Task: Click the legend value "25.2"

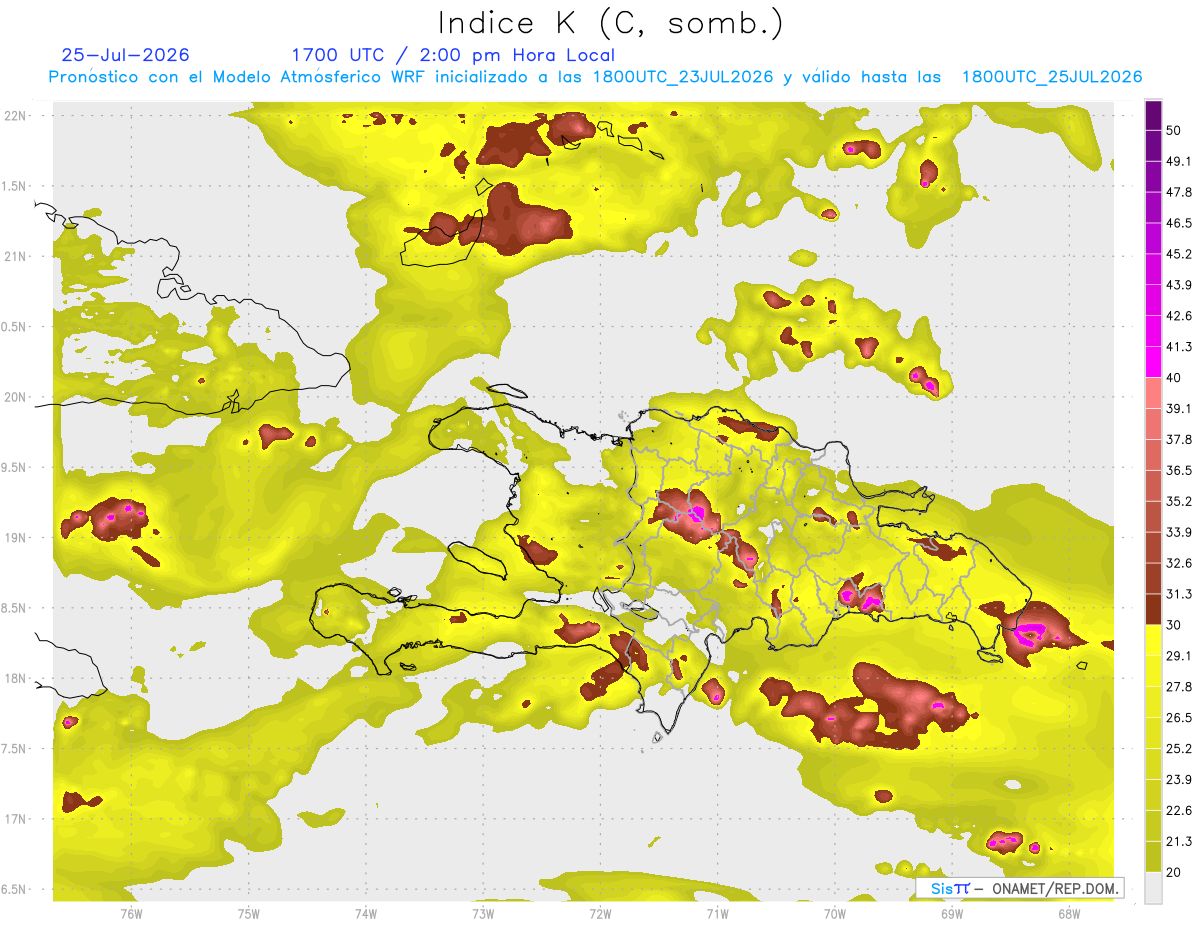Action: [1179, 749]
